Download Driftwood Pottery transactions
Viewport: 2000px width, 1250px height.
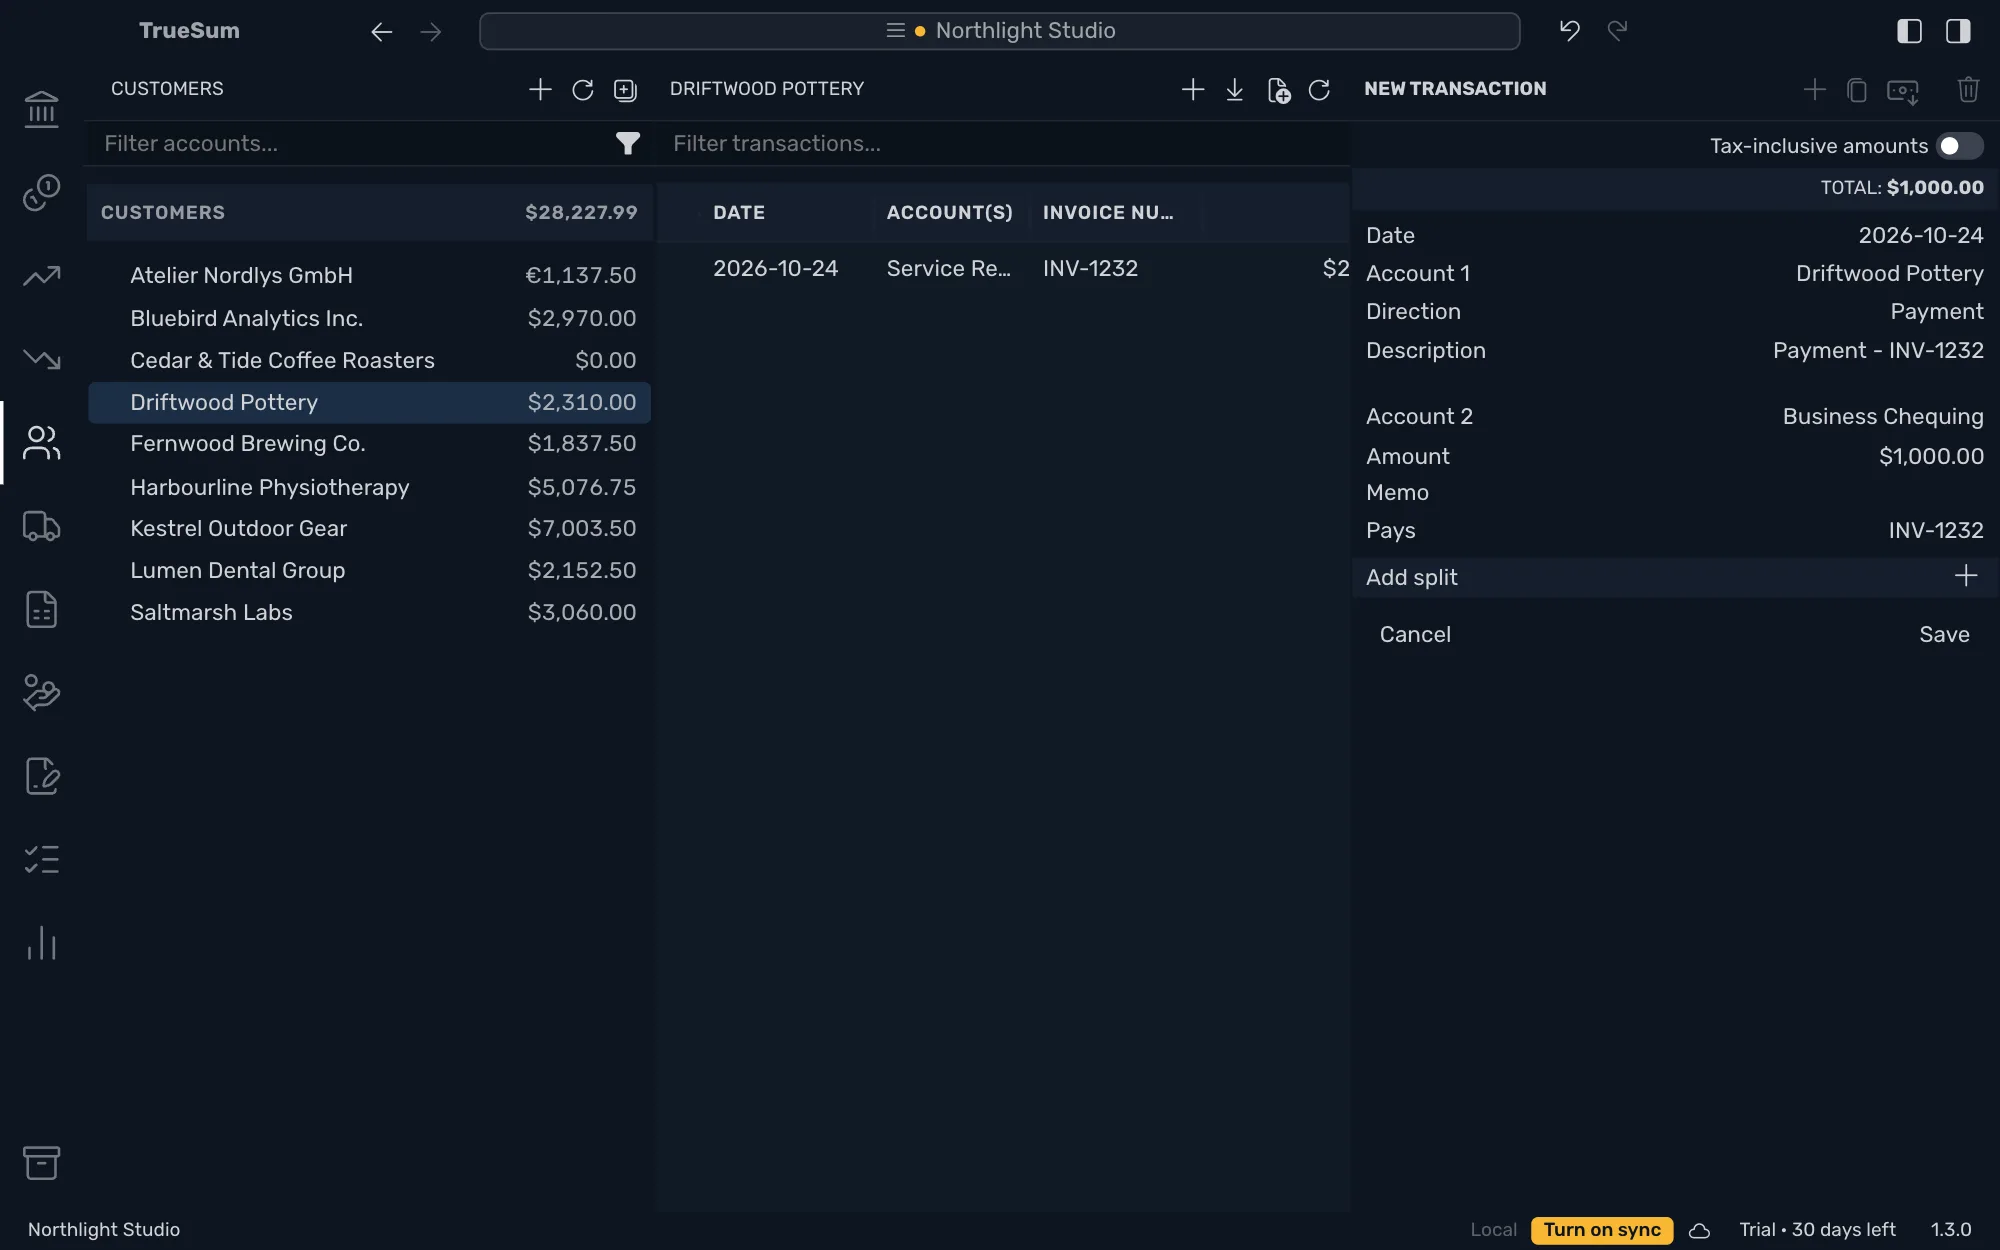pyautogui.click(x=1235, y=90)
